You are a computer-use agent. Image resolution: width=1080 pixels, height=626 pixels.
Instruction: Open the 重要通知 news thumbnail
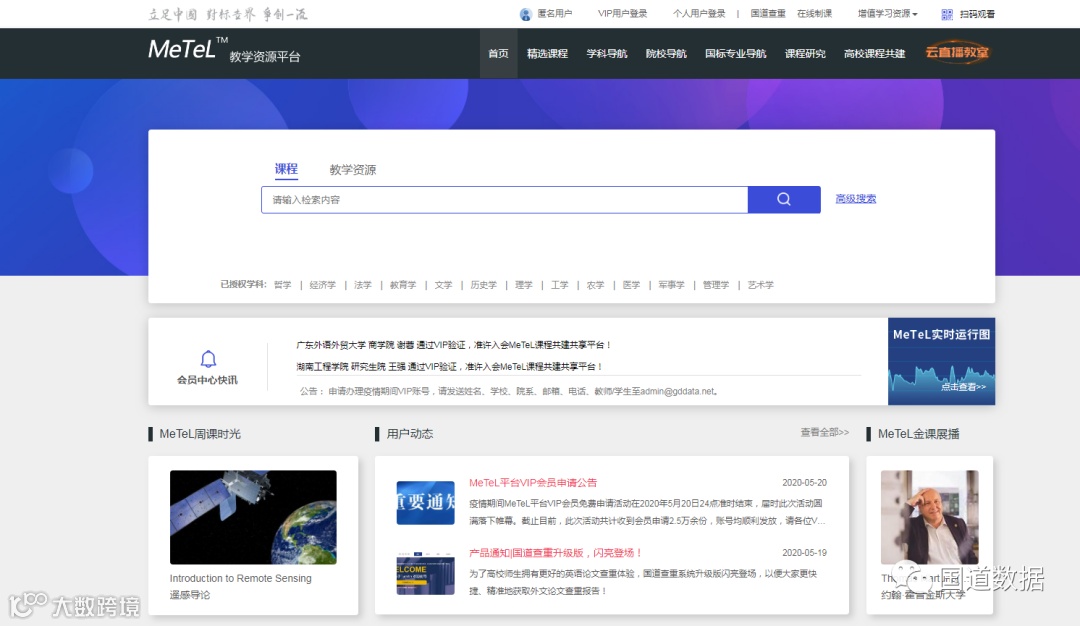coord(426,503)
